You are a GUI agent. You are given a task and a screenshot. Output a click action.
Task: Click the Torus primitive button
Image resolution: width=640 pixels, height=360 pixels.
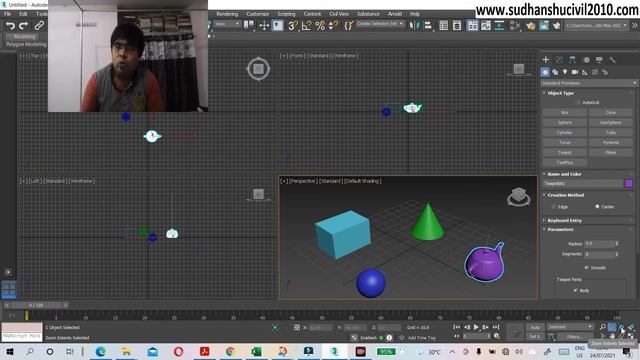coord(565,142)
